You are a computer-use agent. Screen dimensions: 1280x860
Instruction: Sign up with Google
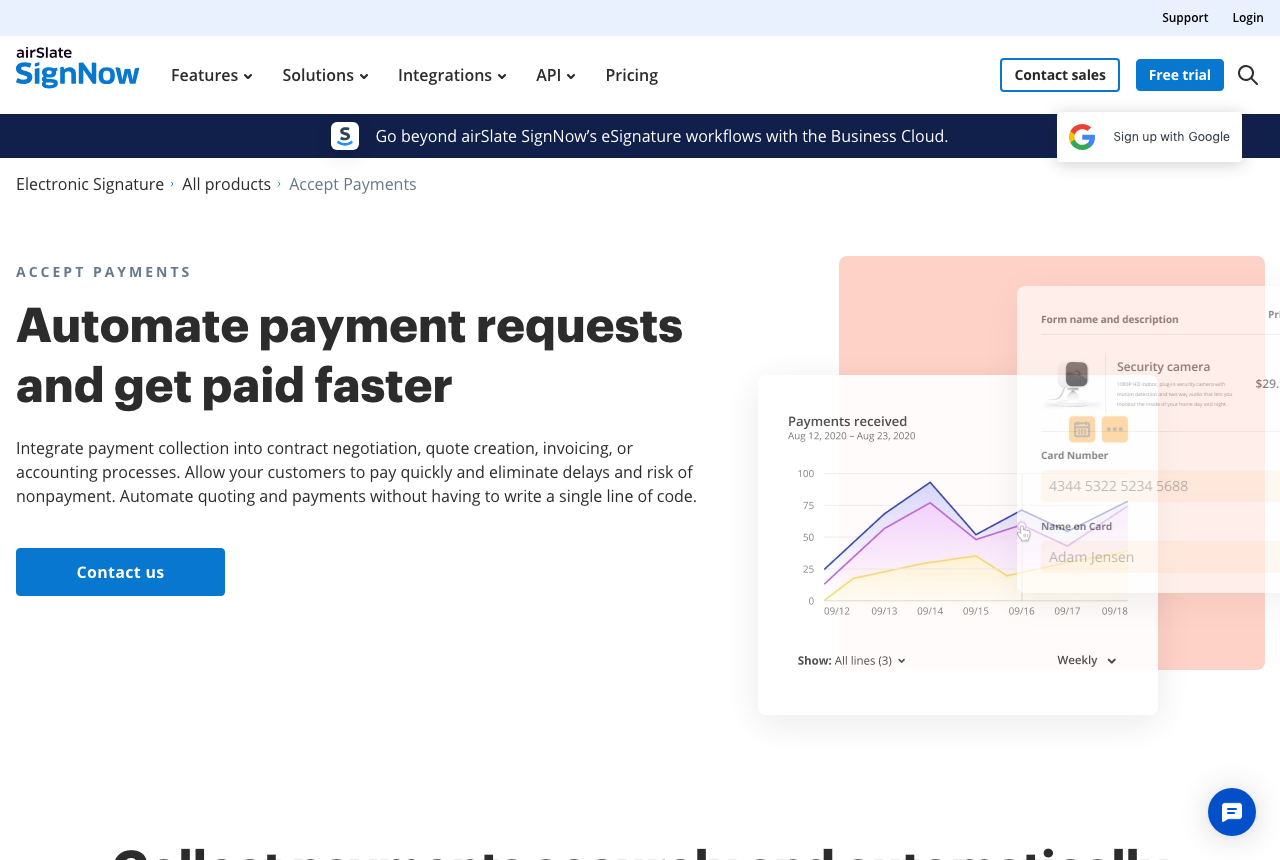pos(1149,137)
